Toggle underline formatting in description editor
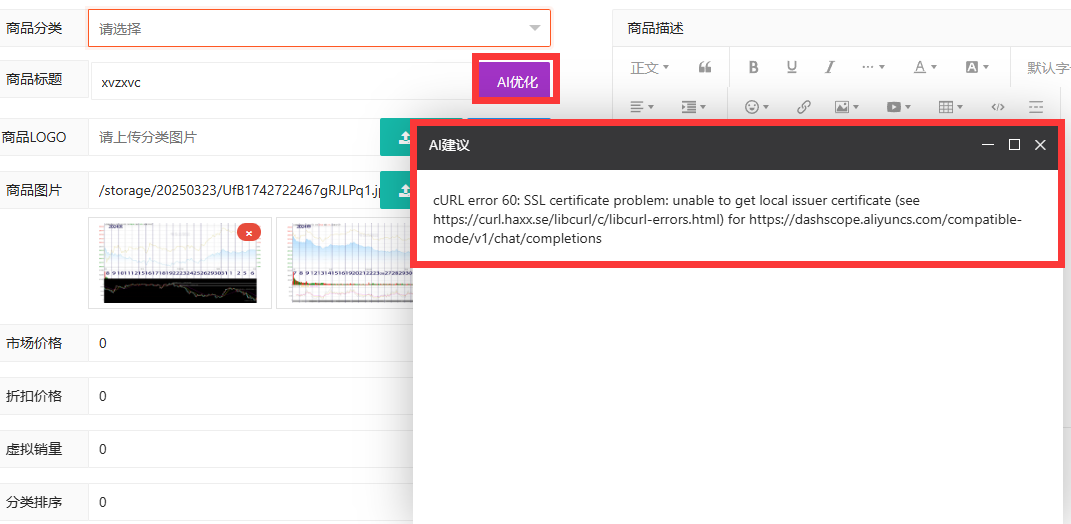This screenshot has height=524, width=1071. (791, 67)
